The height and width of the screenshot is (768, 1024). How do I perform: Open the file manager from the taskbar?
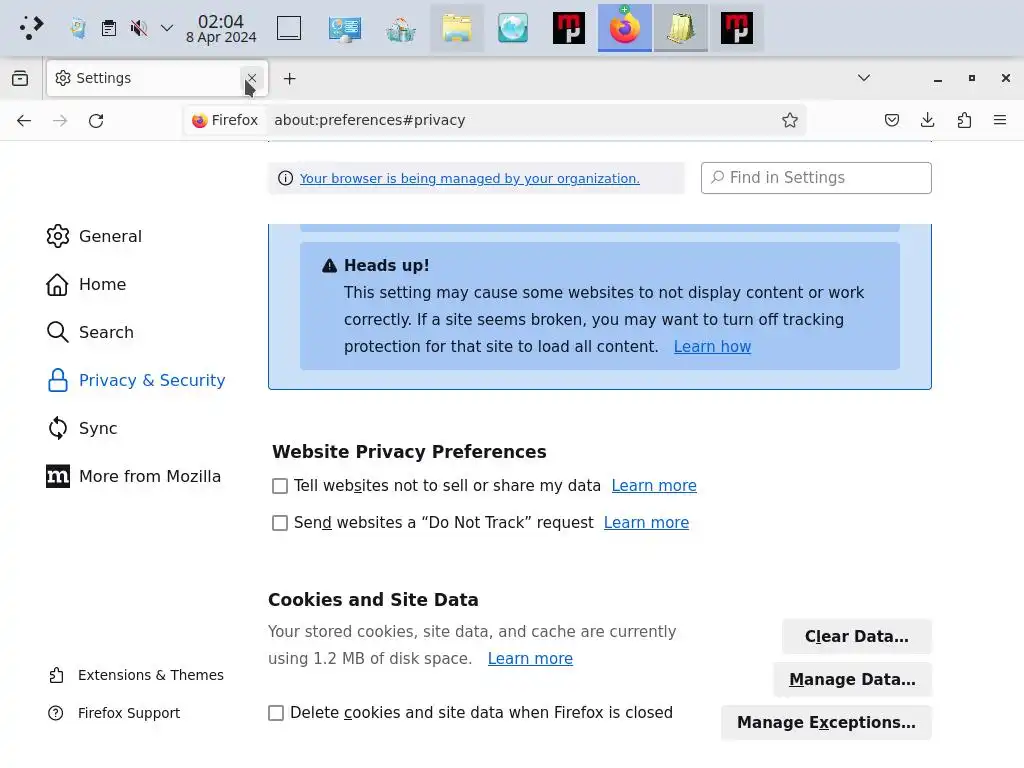point(456,28)
